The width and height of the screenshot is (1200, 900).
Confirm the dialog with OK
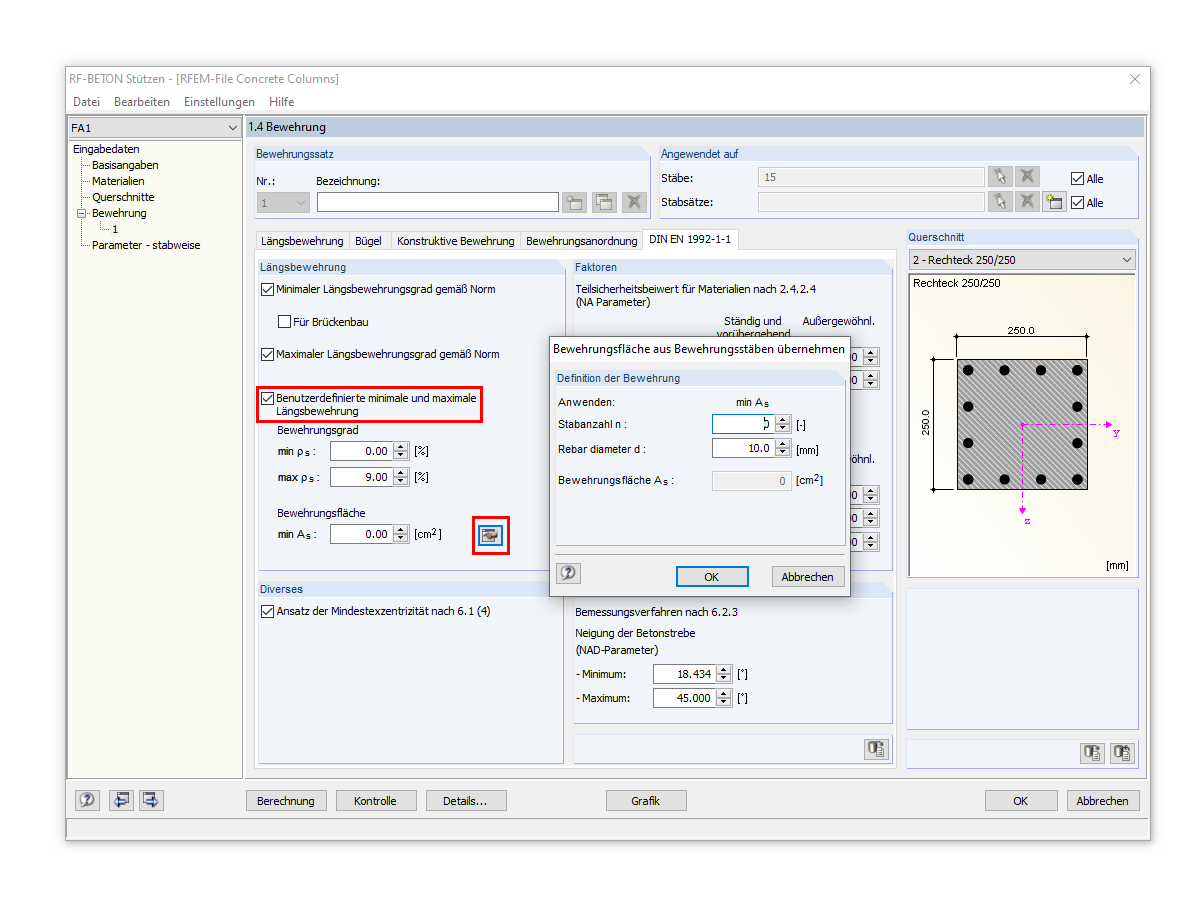[711, 576]
